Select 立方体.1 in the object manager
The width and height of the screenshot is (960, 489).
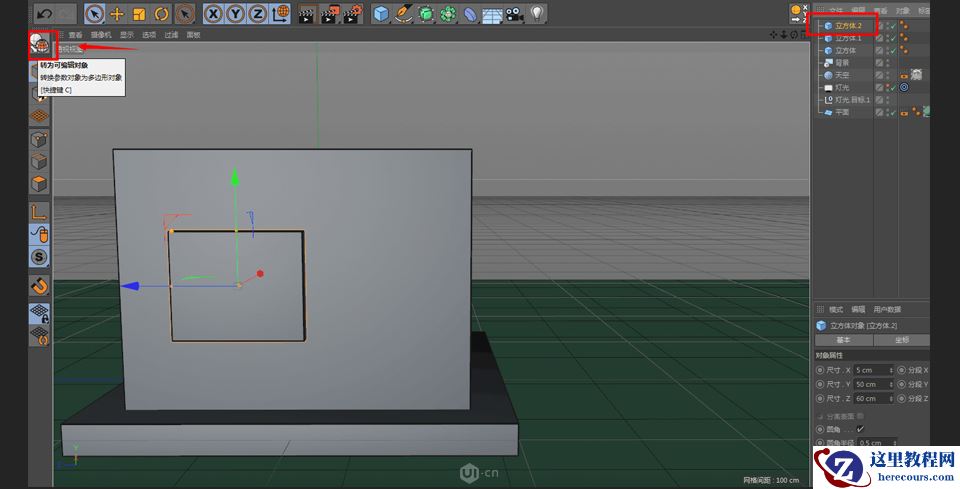848,38
